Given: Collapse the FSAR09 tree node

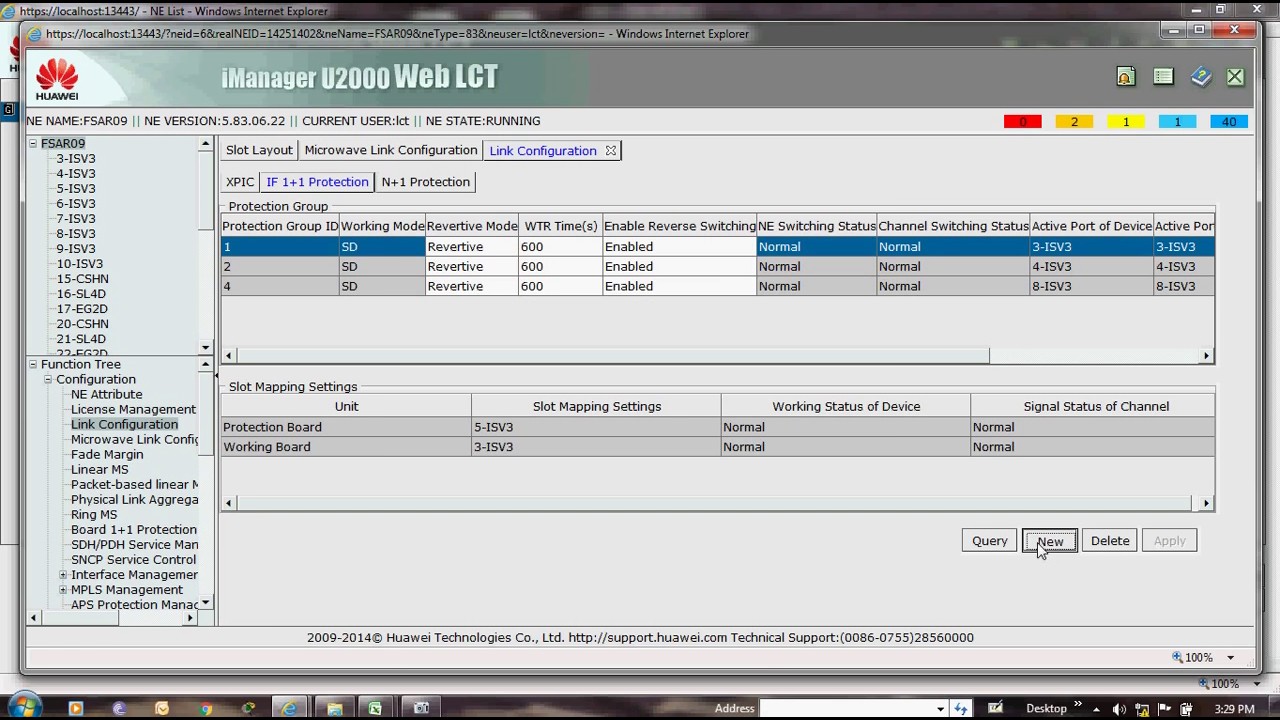Looking at the screenshot, I should click(33, 144).
